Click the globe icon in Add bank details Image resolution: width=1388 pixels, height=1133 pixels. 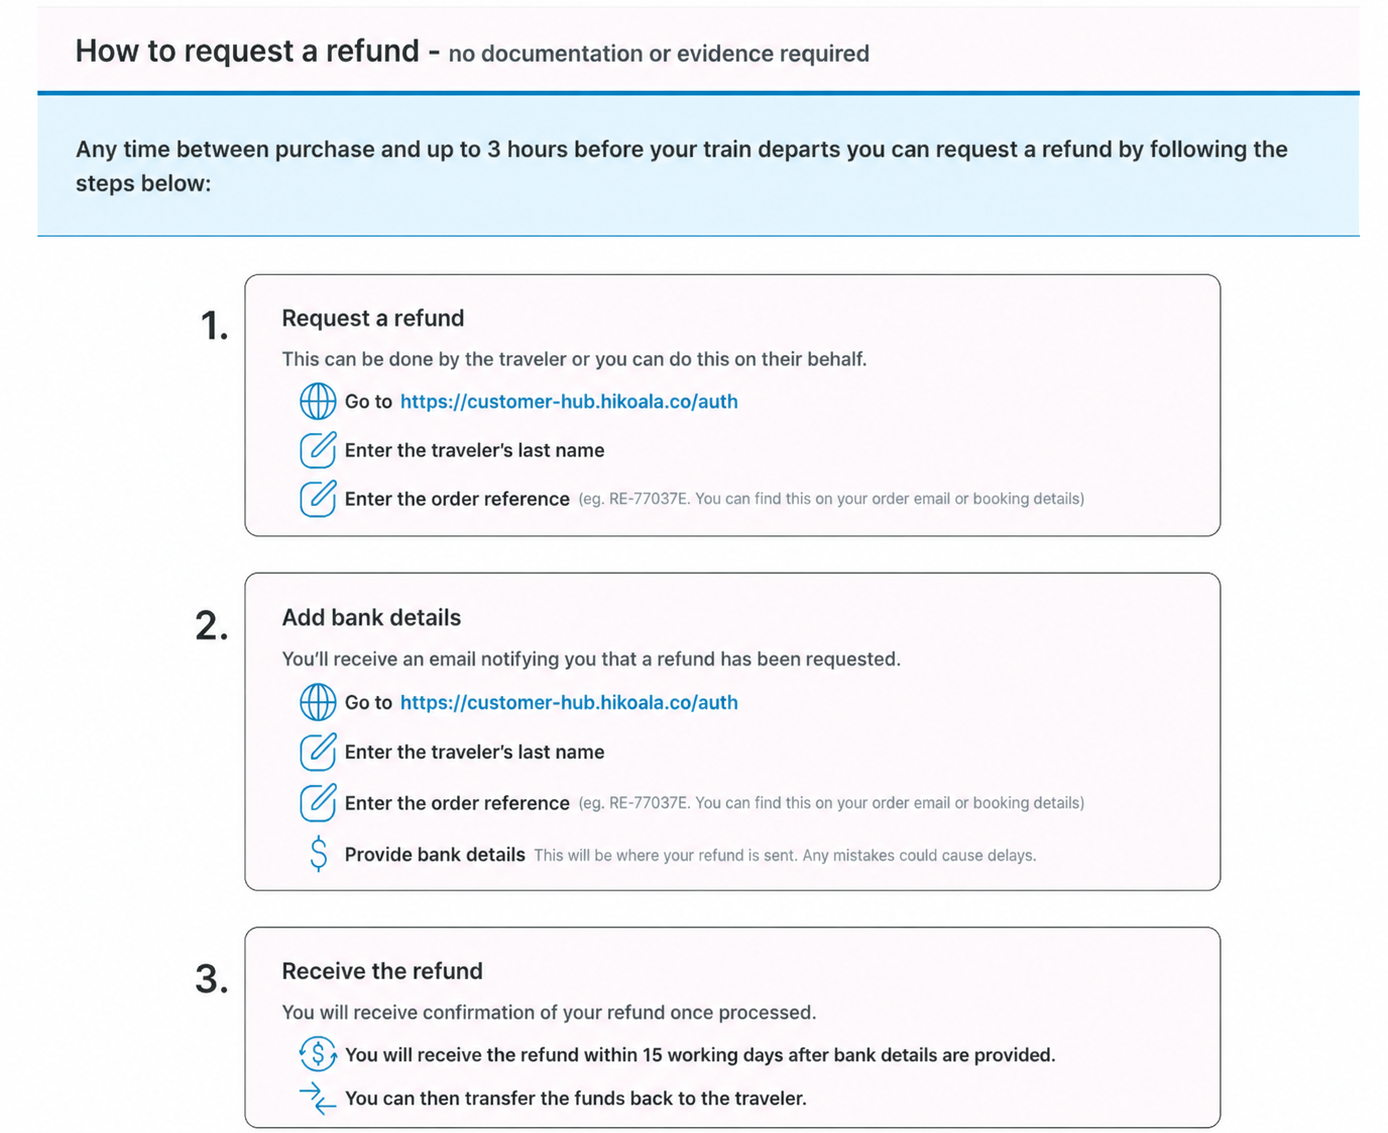pyautogui.click(x=318, y=702)
